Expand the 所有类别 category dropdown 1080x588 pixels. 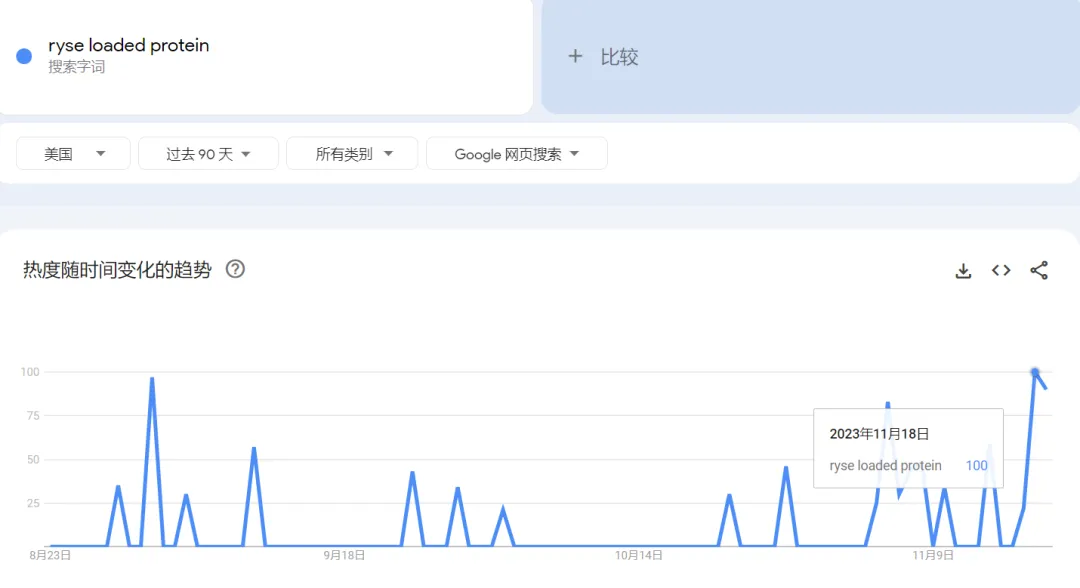pos(352,154)
